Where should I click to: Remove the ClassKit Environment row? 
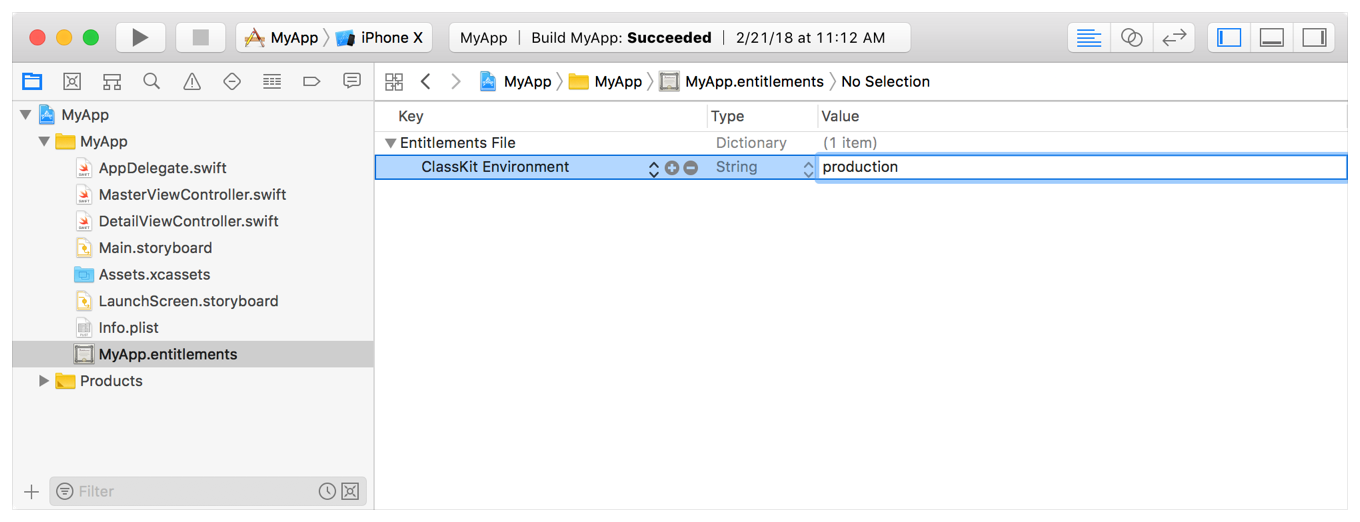coord(690,168)
